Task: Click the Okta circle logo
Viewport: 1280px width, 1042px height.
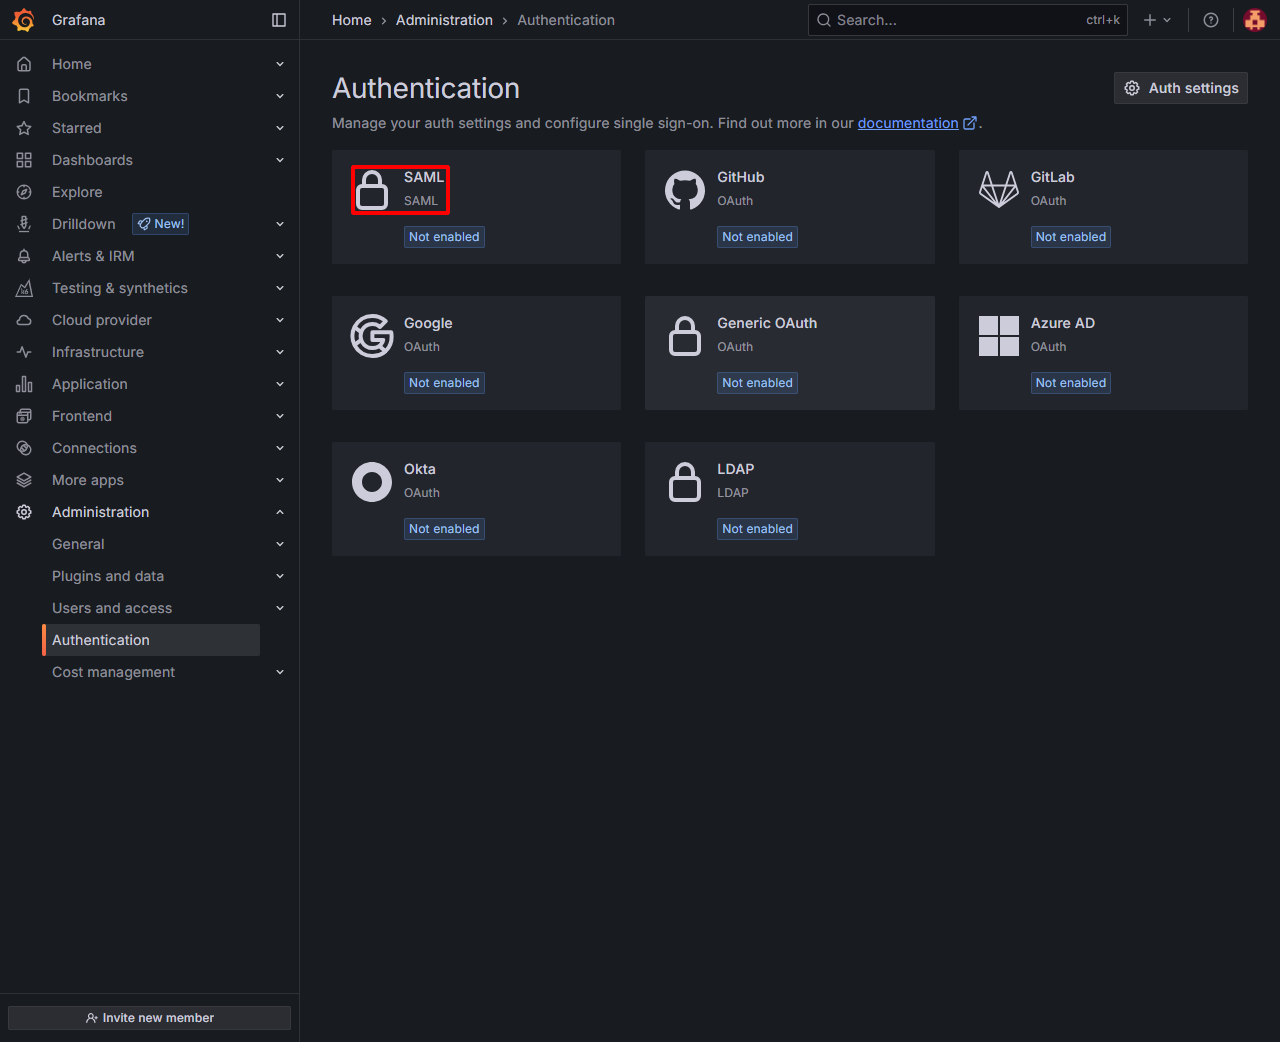Action: point(372,482)
